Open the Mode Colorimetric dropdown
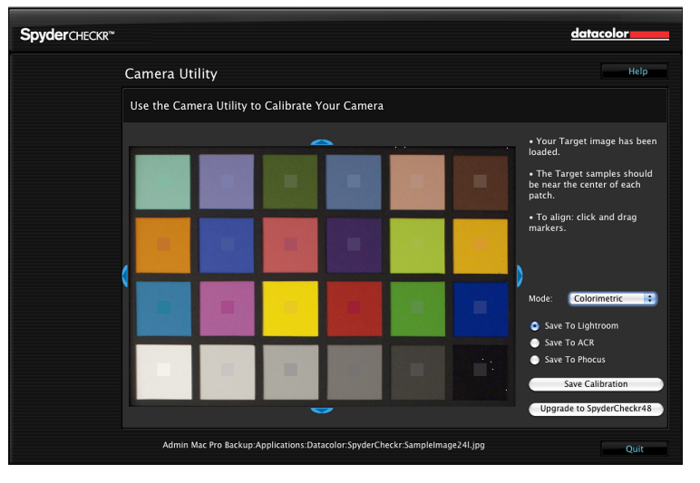This screenshot has height=483, width=700. point(612,299)
